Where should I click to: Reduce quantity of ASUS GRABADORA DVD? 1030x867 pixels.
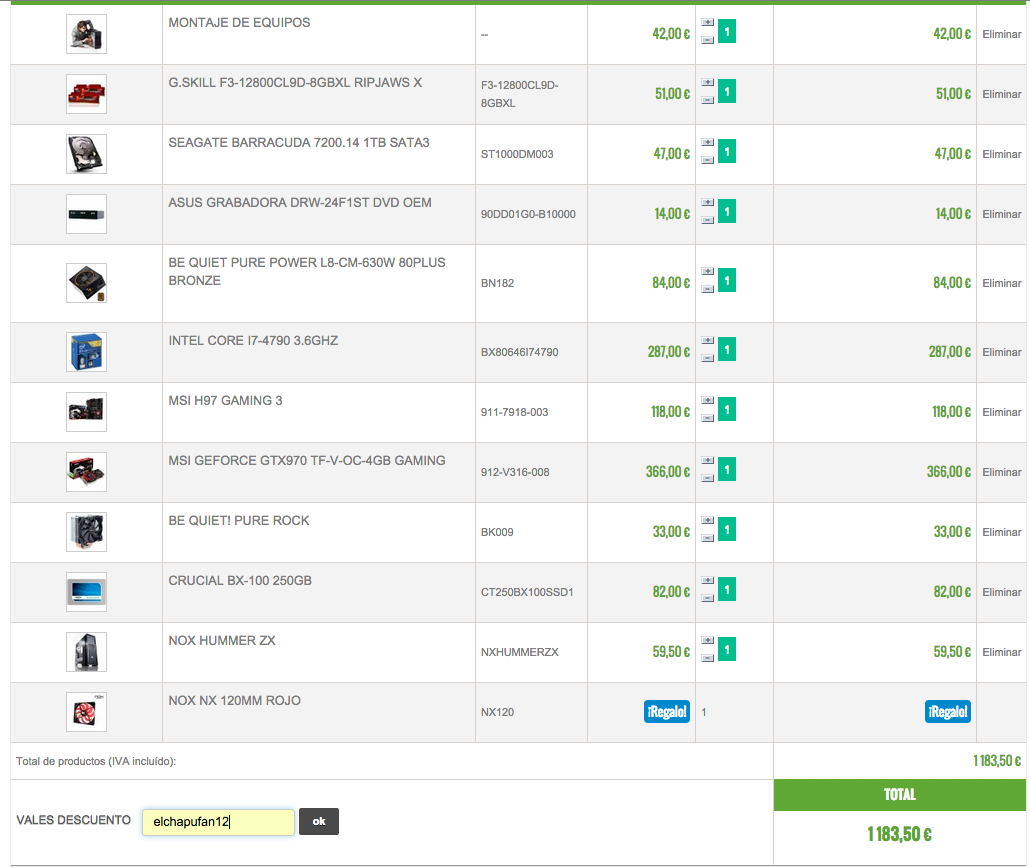[707, 220]
